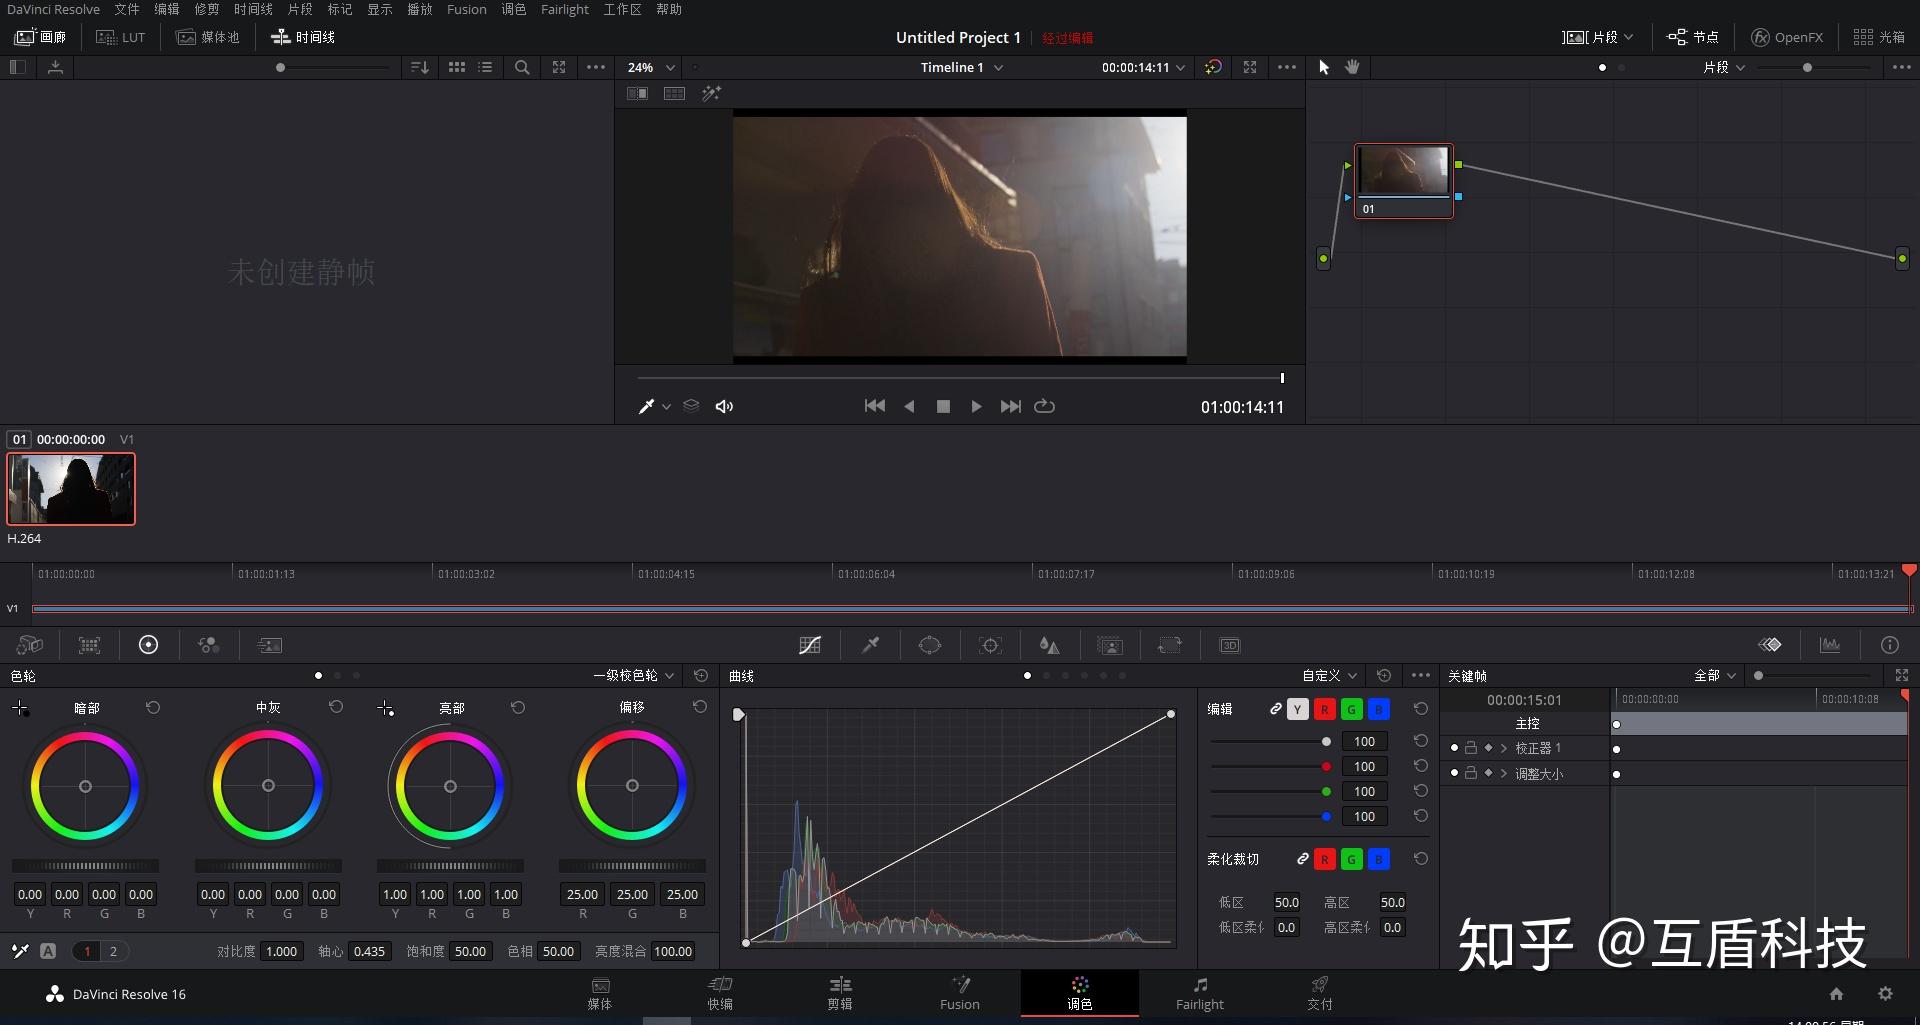Mute the viewer audio speaker
Viewport: 1920px width, 1025px height.
point(724,406)
